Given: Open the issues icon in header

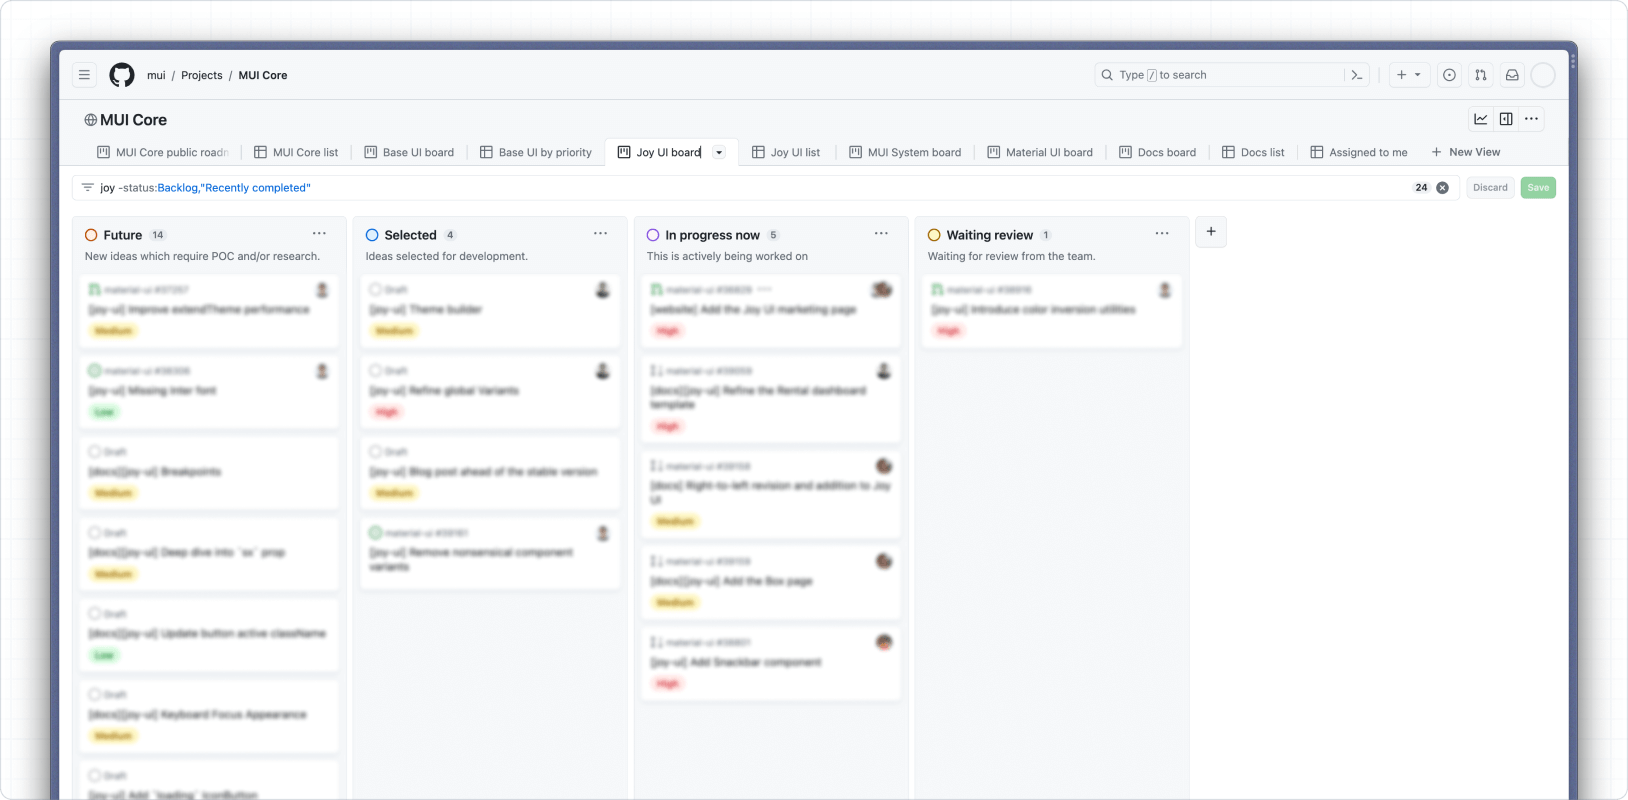Looking at the screenshot, I should 1449,75.
